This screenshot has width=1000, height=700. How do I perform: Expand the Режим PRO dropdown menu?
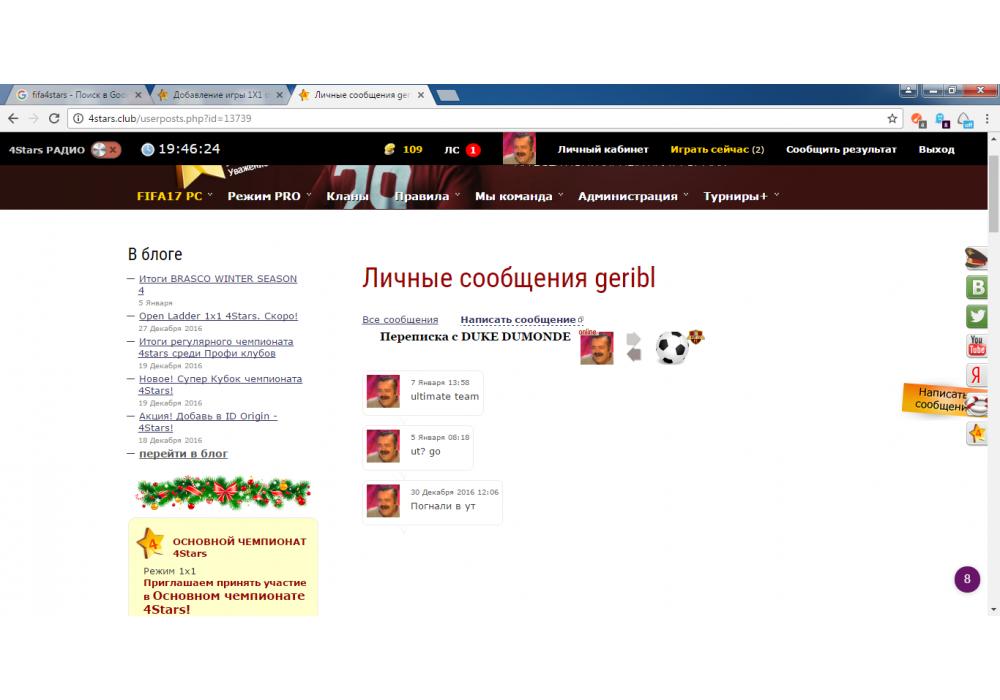268,196
